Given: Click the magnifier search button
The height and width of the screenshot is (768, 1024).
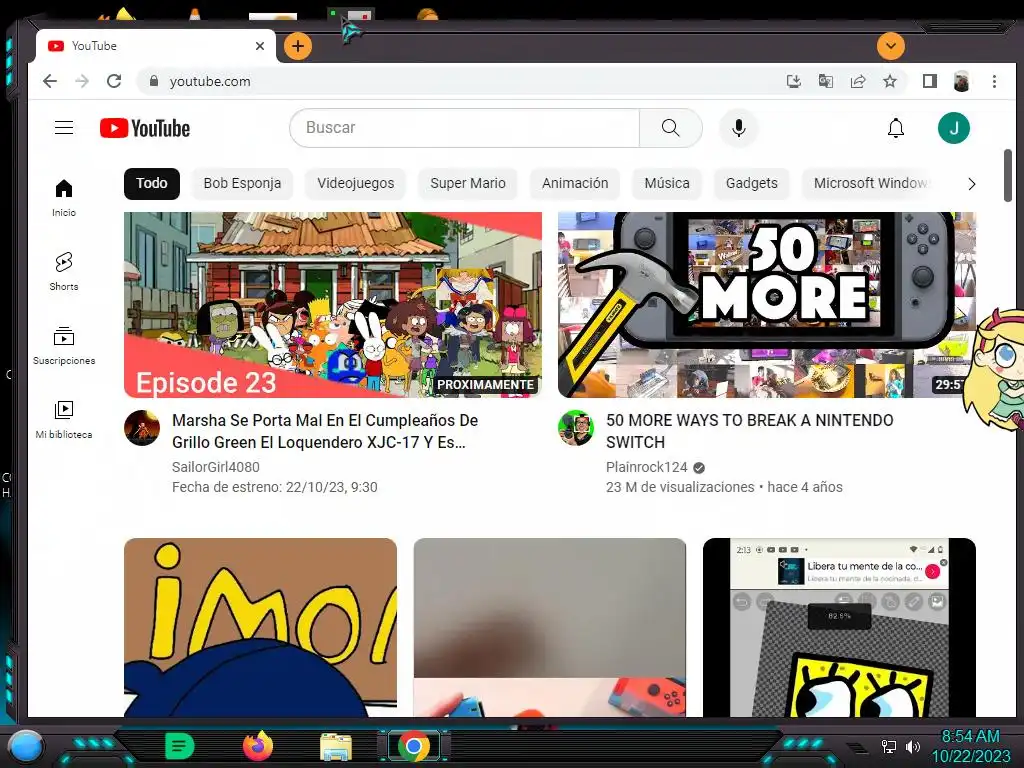Looking at the screenshot, I should [671, 128].
